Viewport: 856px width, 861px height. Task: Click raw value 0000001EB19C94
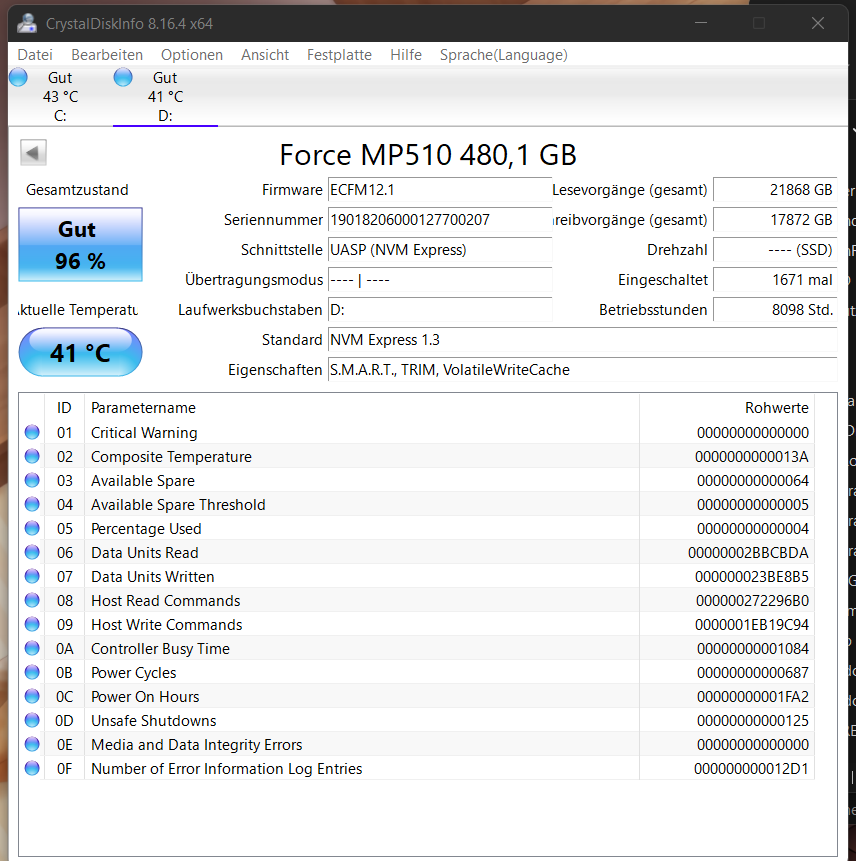pyautogui.click(x=752, y=625)
